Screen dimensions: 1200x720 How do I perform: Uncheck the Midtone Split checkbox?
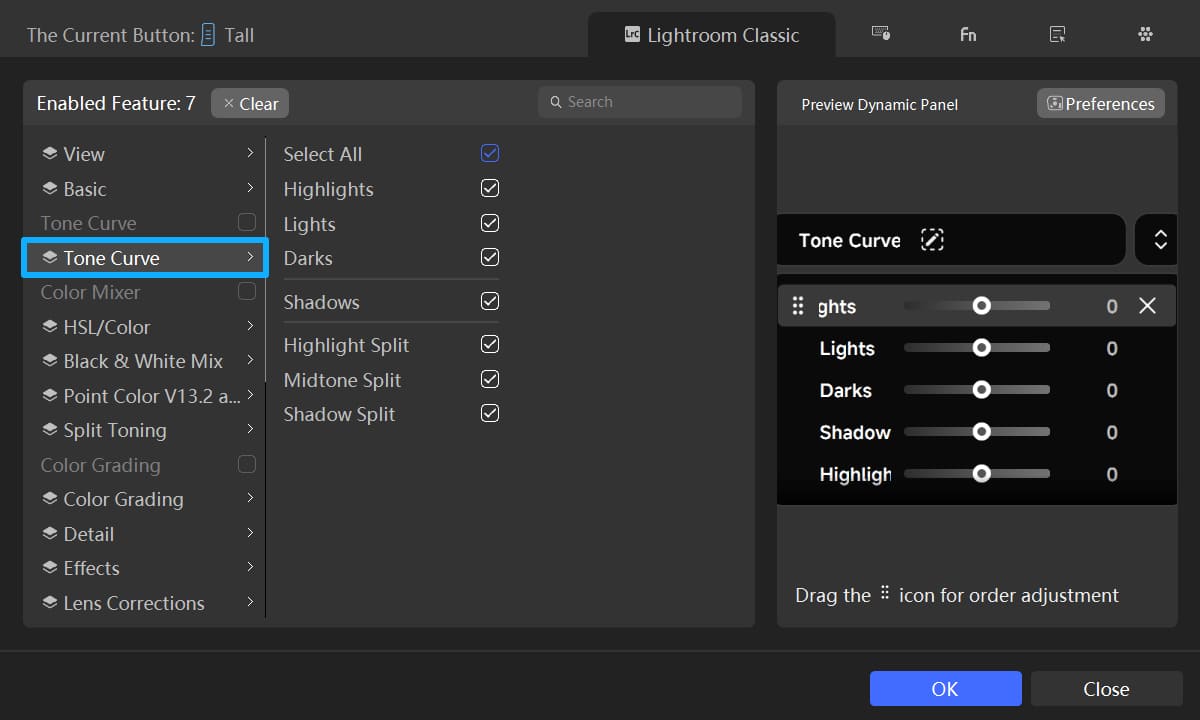click(x=490, y=379)
